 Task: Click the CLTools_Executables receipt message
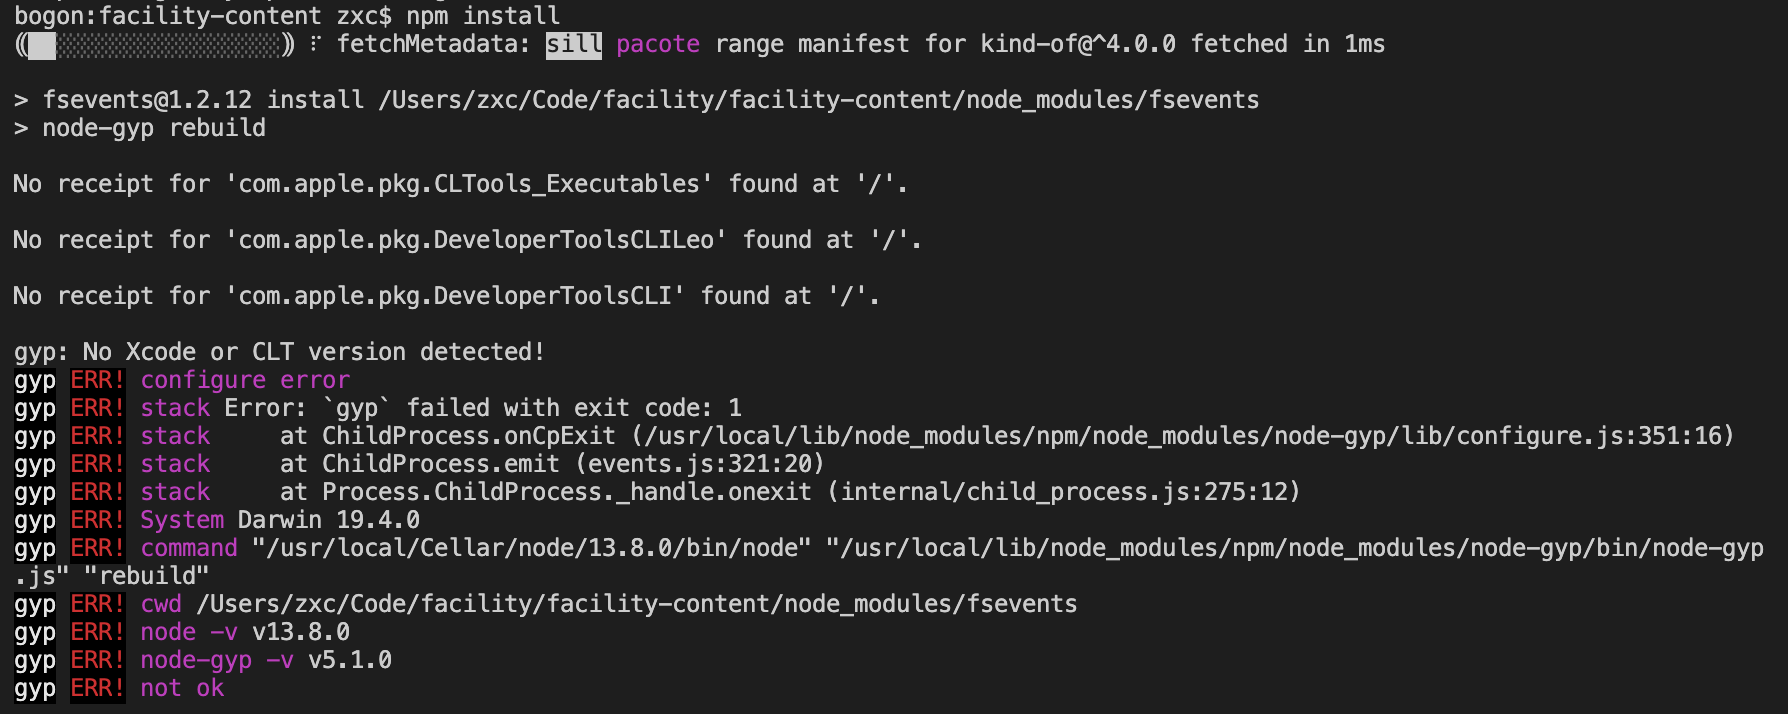(x=460, y=184)
